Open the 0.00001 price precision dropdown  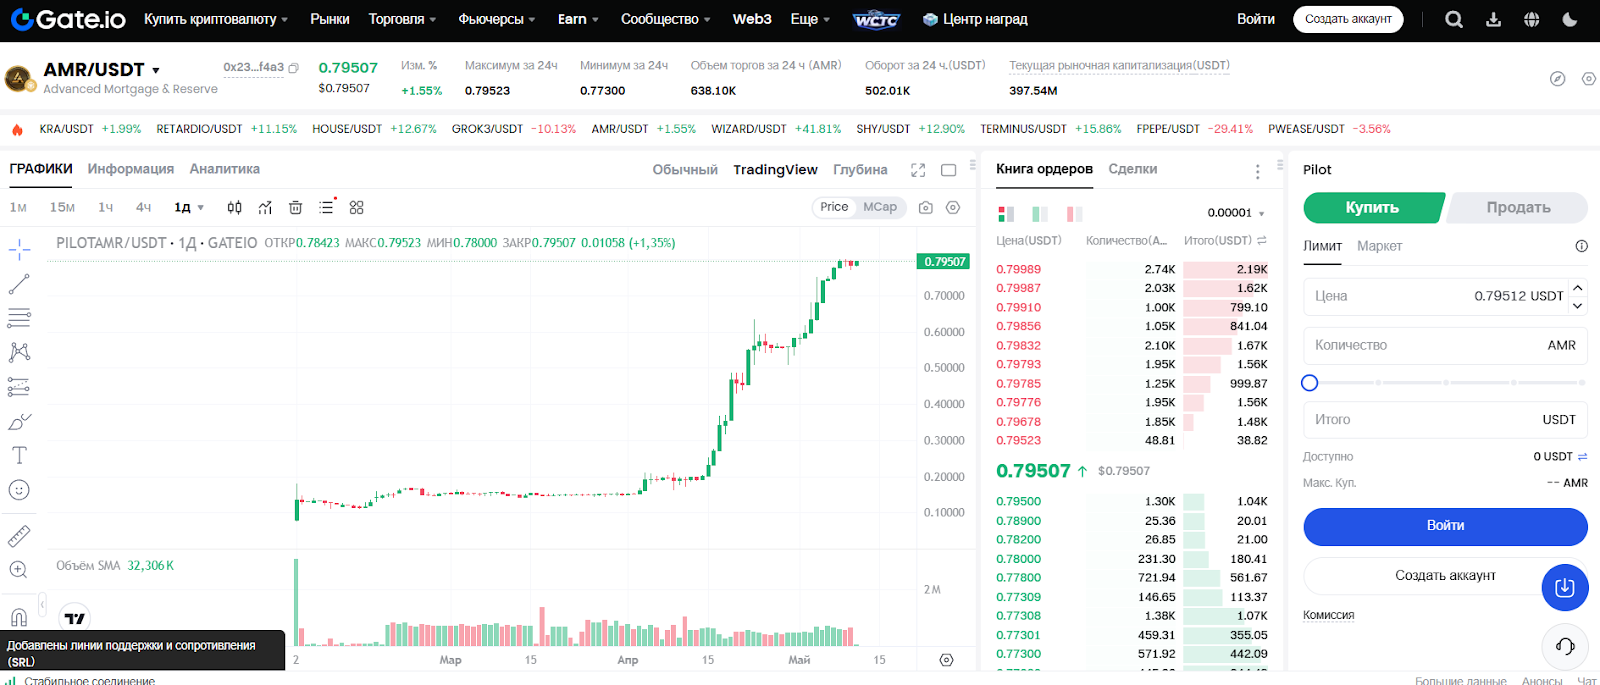coord(1236,213)
